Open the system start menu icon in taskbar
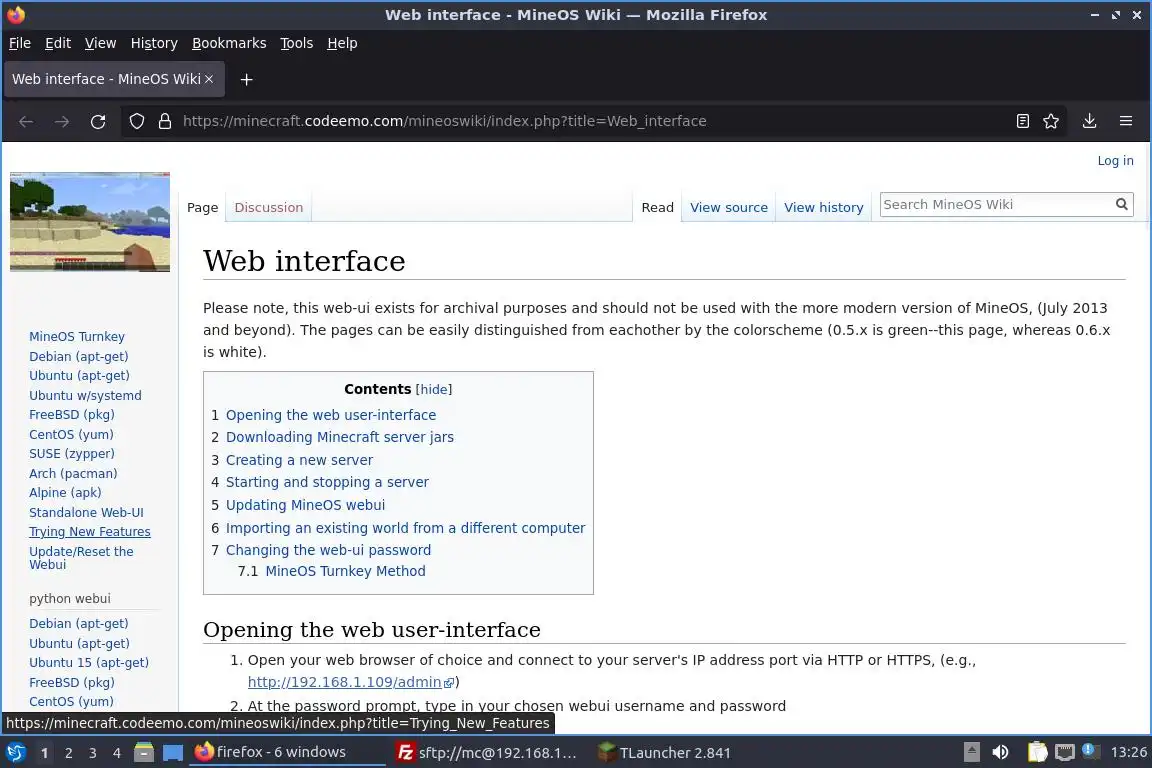The width and height of the screenshot is (1152, 768). [x=15, y=753]
